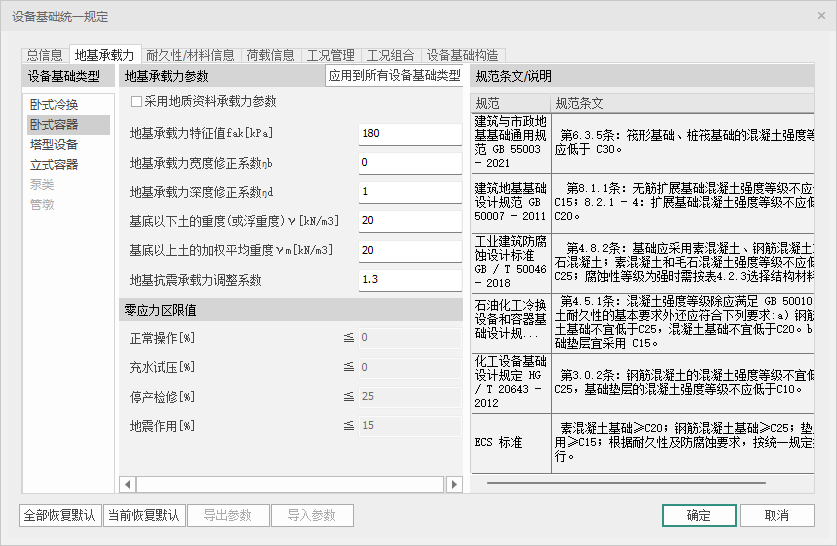Image resolution: width=837 pixels, height=546 pixels.
Task: Click the 地基承载力特征值 fak input field
Action: [x=408, y=134]
